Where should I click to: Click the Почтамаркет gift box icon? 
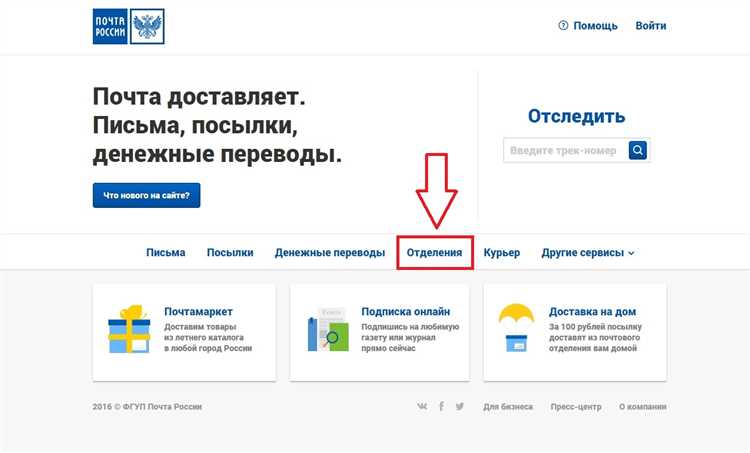point(129,329)
